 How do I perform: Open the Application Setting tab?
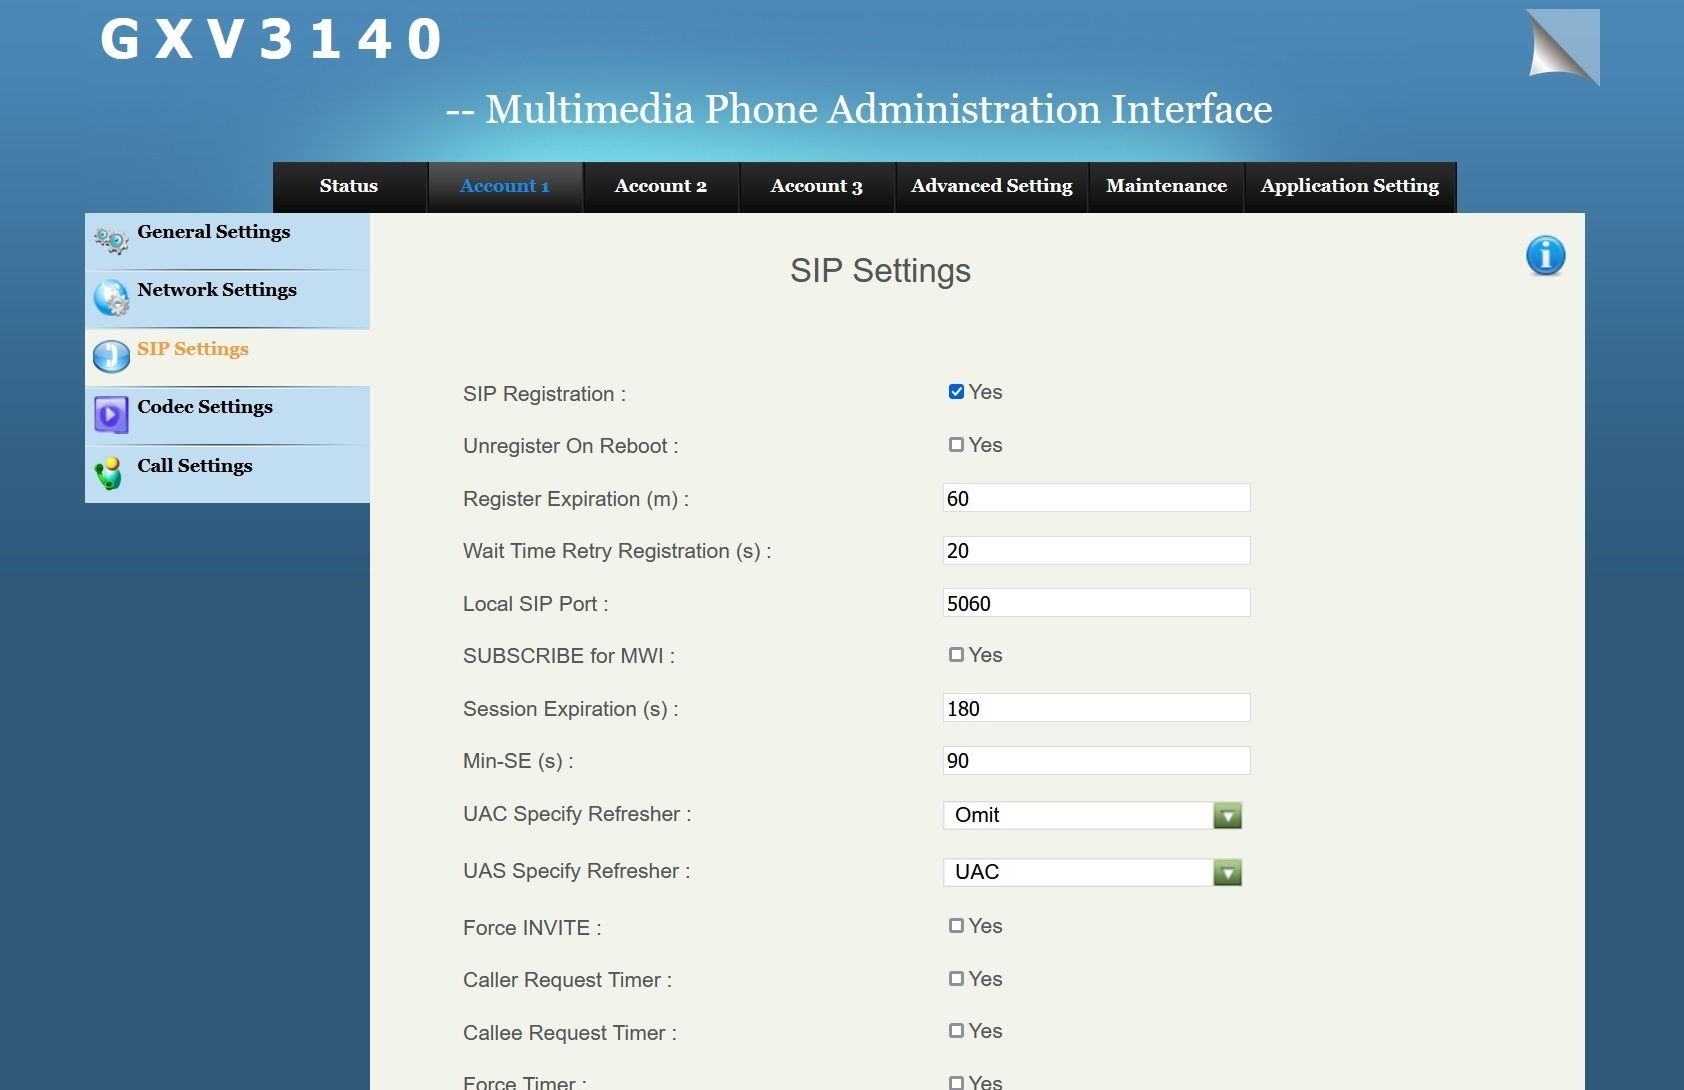[1350, 186]
